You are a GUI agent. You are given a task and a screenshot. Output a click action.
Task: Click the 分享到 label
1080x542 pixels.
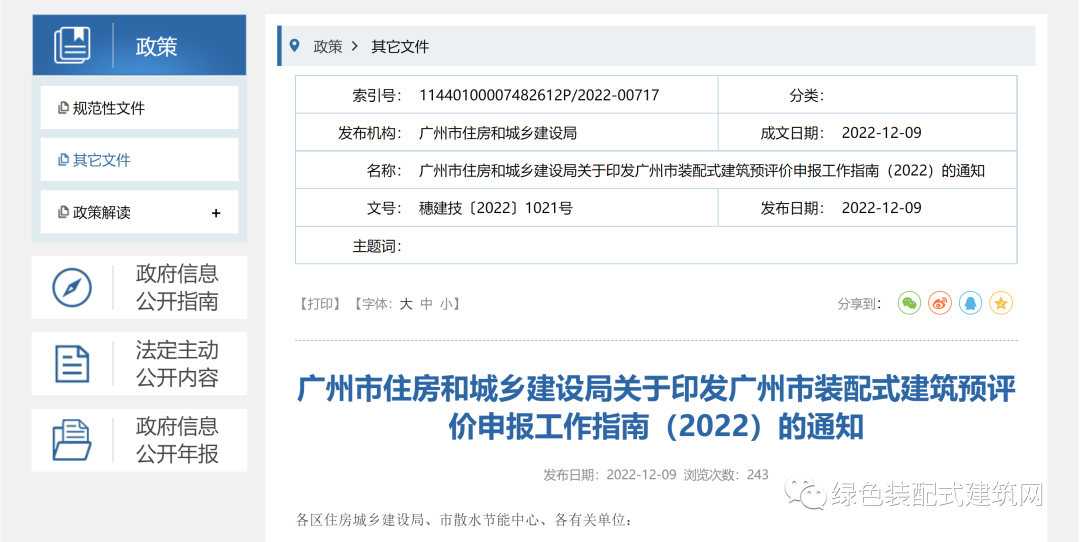pos(860,304)
